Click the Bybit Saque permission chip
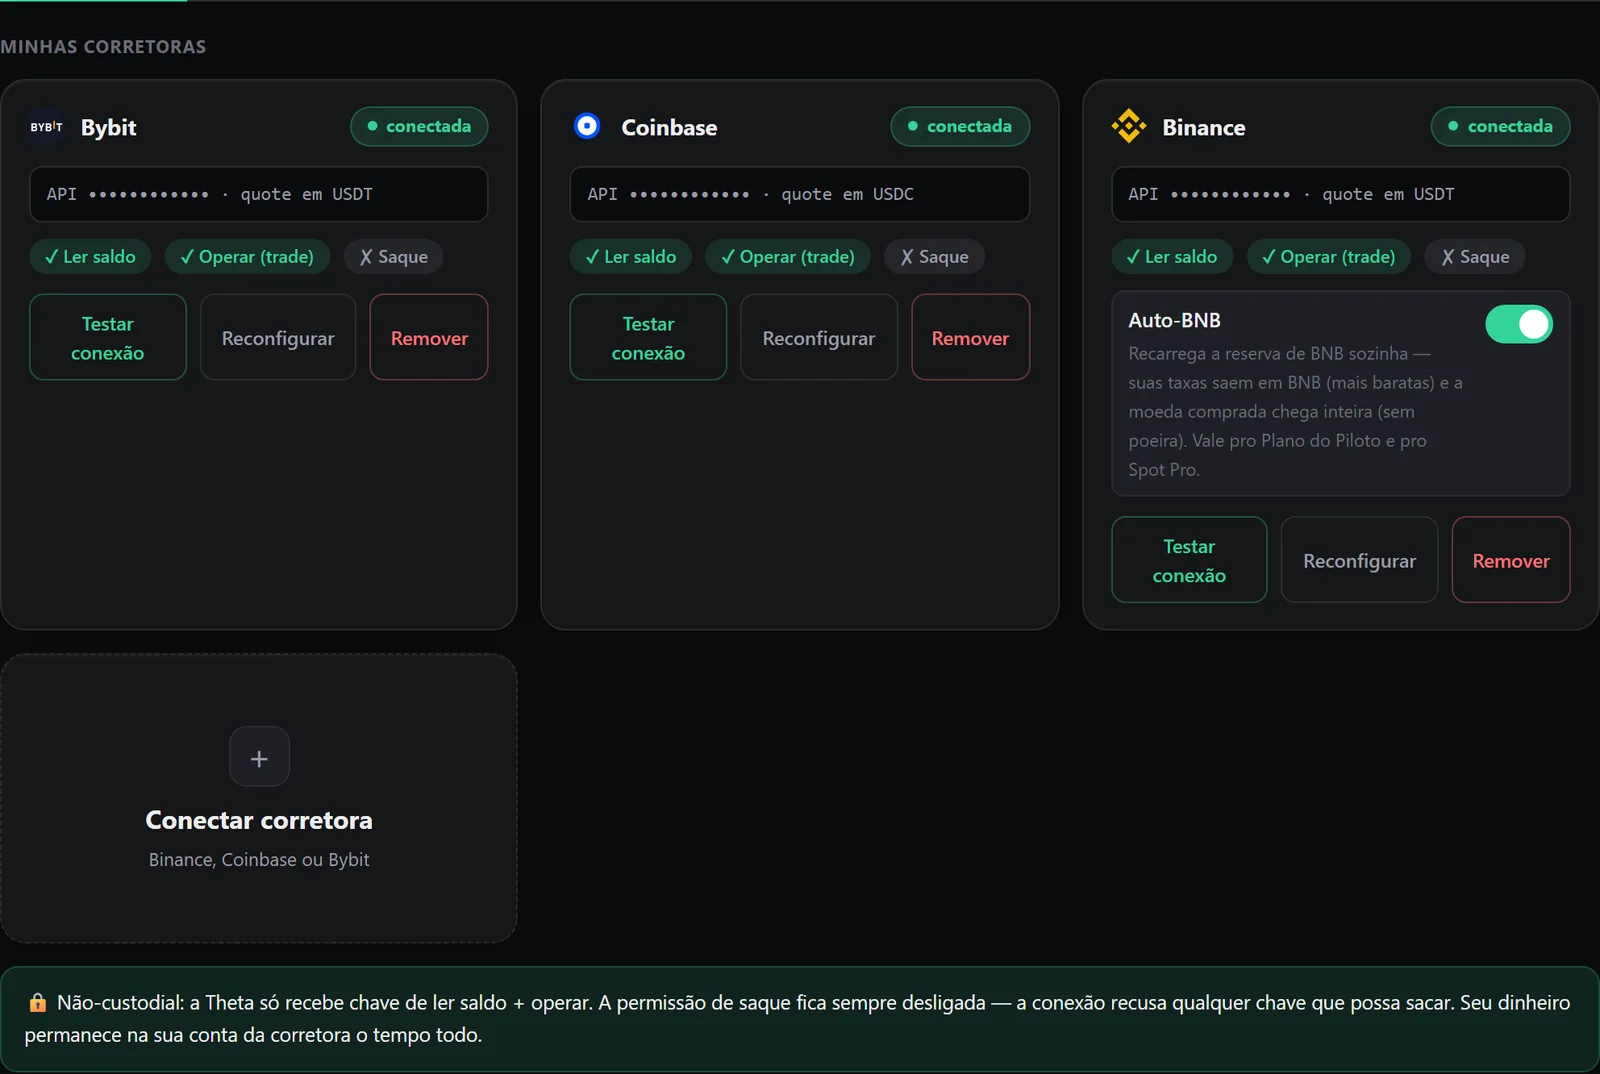This screenshot has height=1074, width=1600. pos(394,257)
